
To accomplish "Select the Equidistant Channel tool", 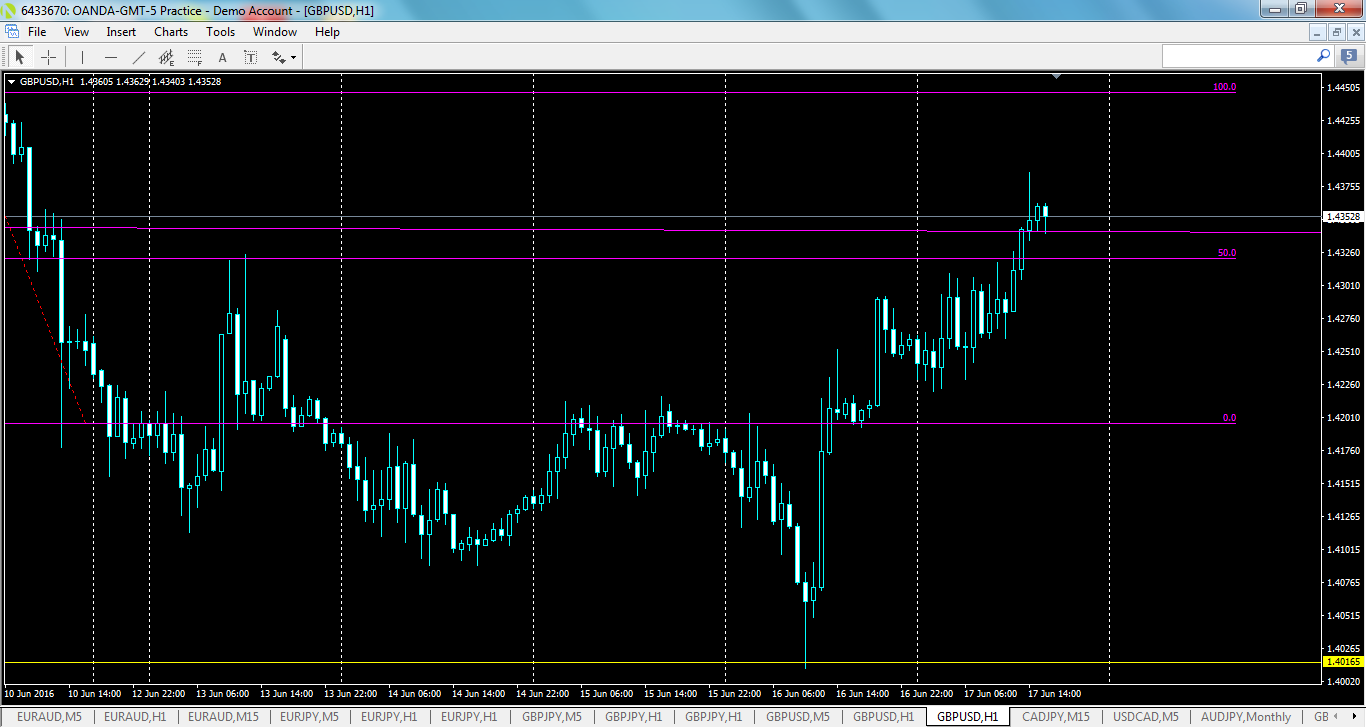I will click(166, 57).
